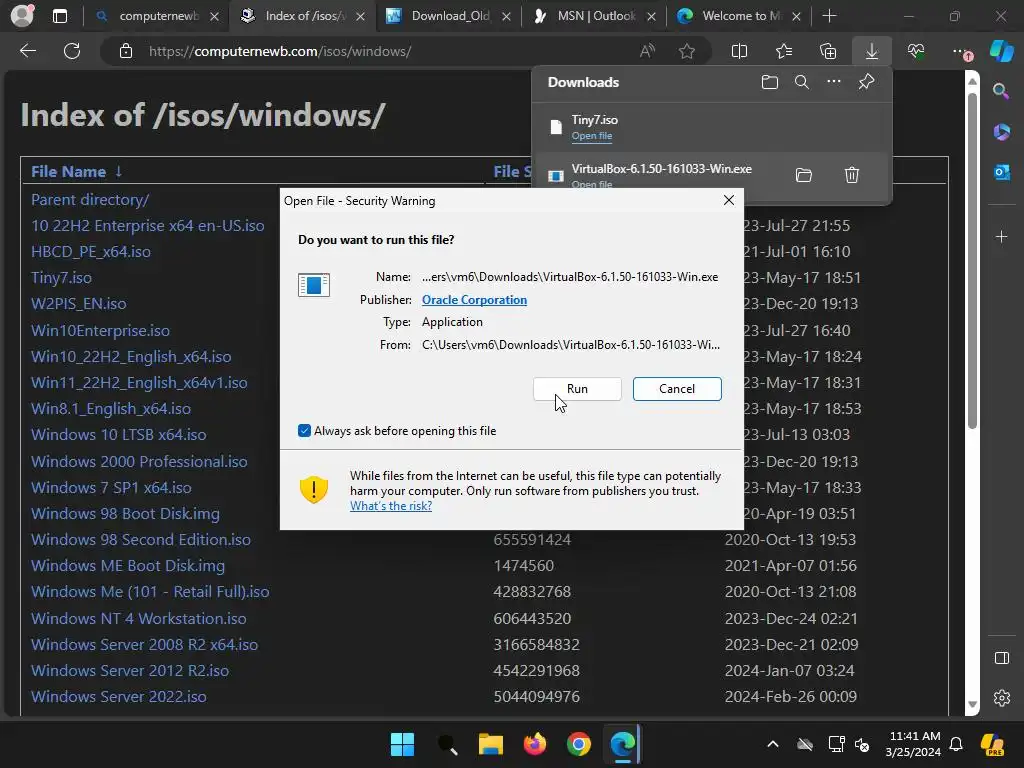Open Browser essentials heart icon
Image resolution: width=1024 pixels, height=768 pixels.
tap(916, 51)
